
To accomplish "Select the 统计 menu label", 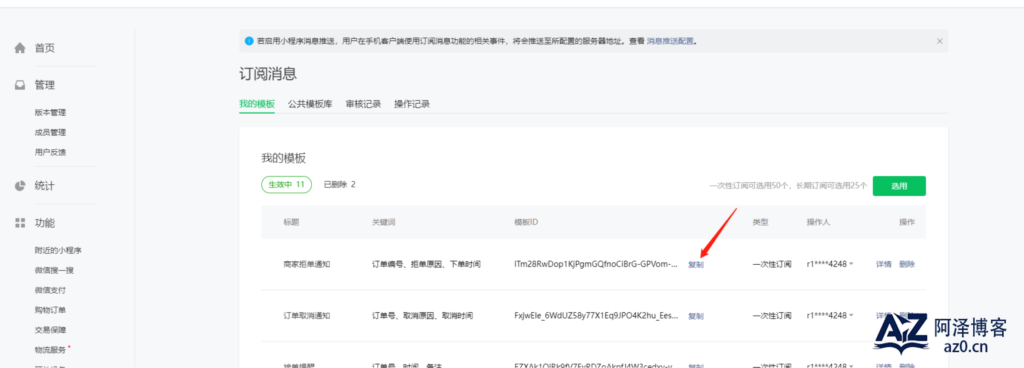I will click(x=44, y=186).
